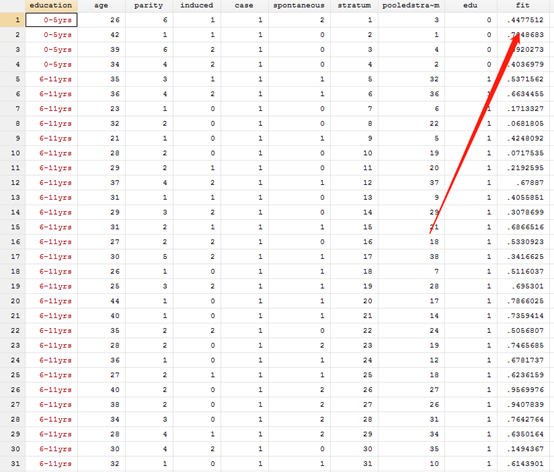Click row number 12 header
Screen dimensions: 554x472
[x=12, y=183]
